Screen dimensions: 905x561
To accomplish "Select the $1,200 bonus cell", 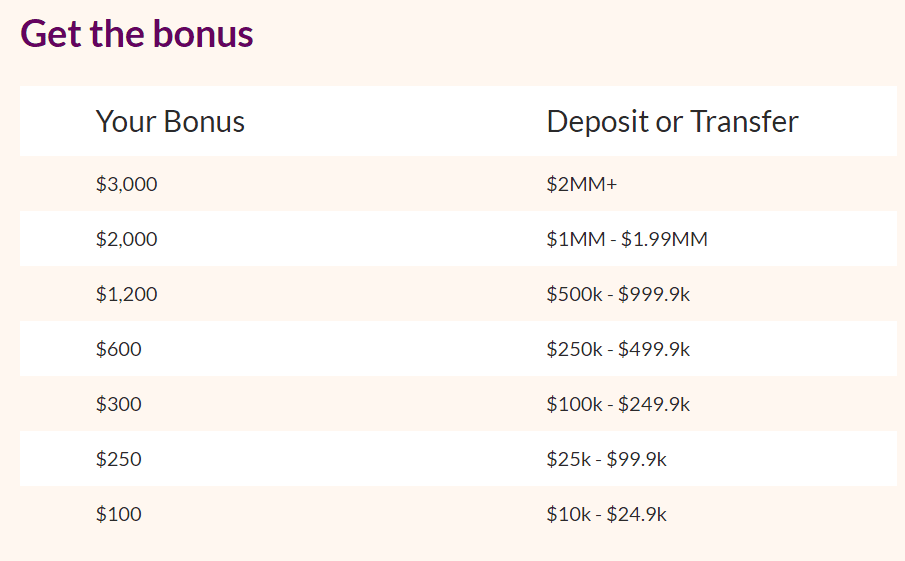I will [126, 294].
